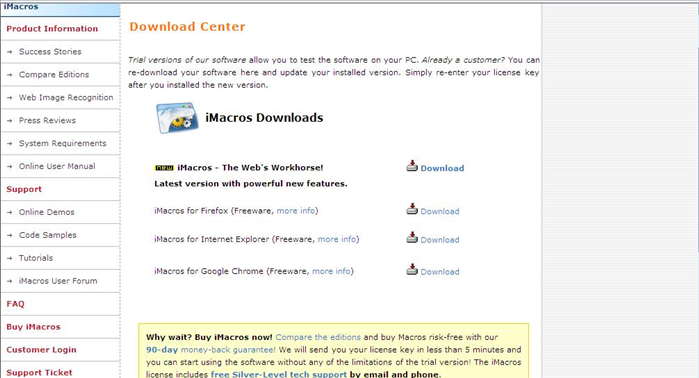Viewport: 699px width, 378px height.
Task: Click 'Why wait? Buy iMacros now!' text
Action: [x=209, y=337]
